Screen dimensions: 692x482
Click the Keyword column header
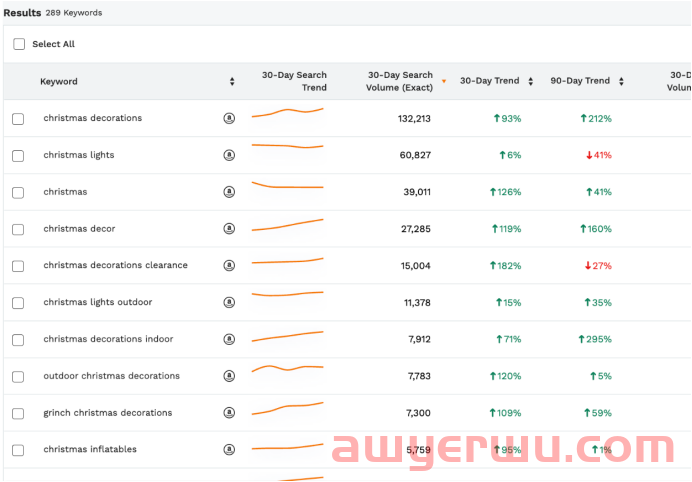point(59,81)
